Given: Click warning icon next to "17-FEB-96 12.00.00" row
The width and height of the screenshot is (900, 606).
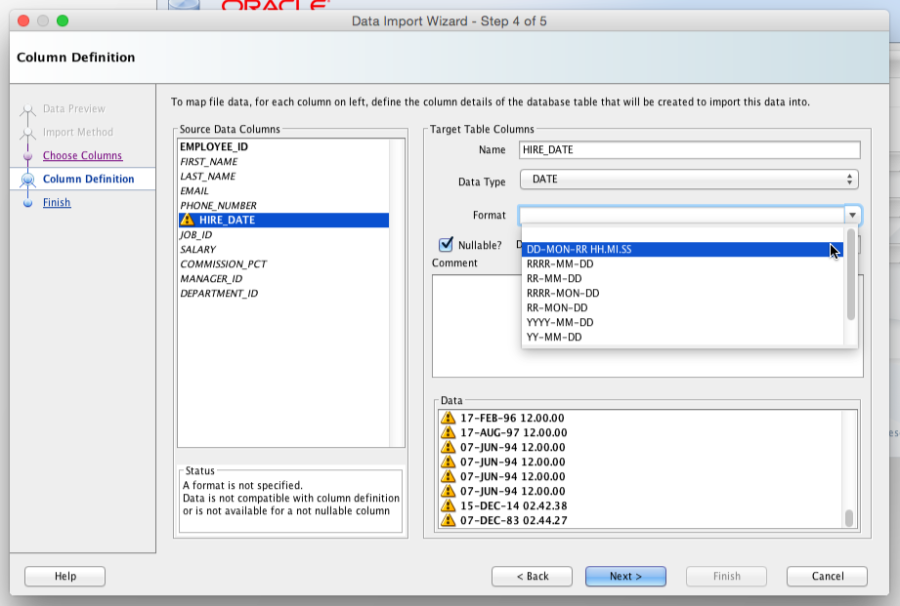Looking at the screenshot, I should click(x=450, y=419).
